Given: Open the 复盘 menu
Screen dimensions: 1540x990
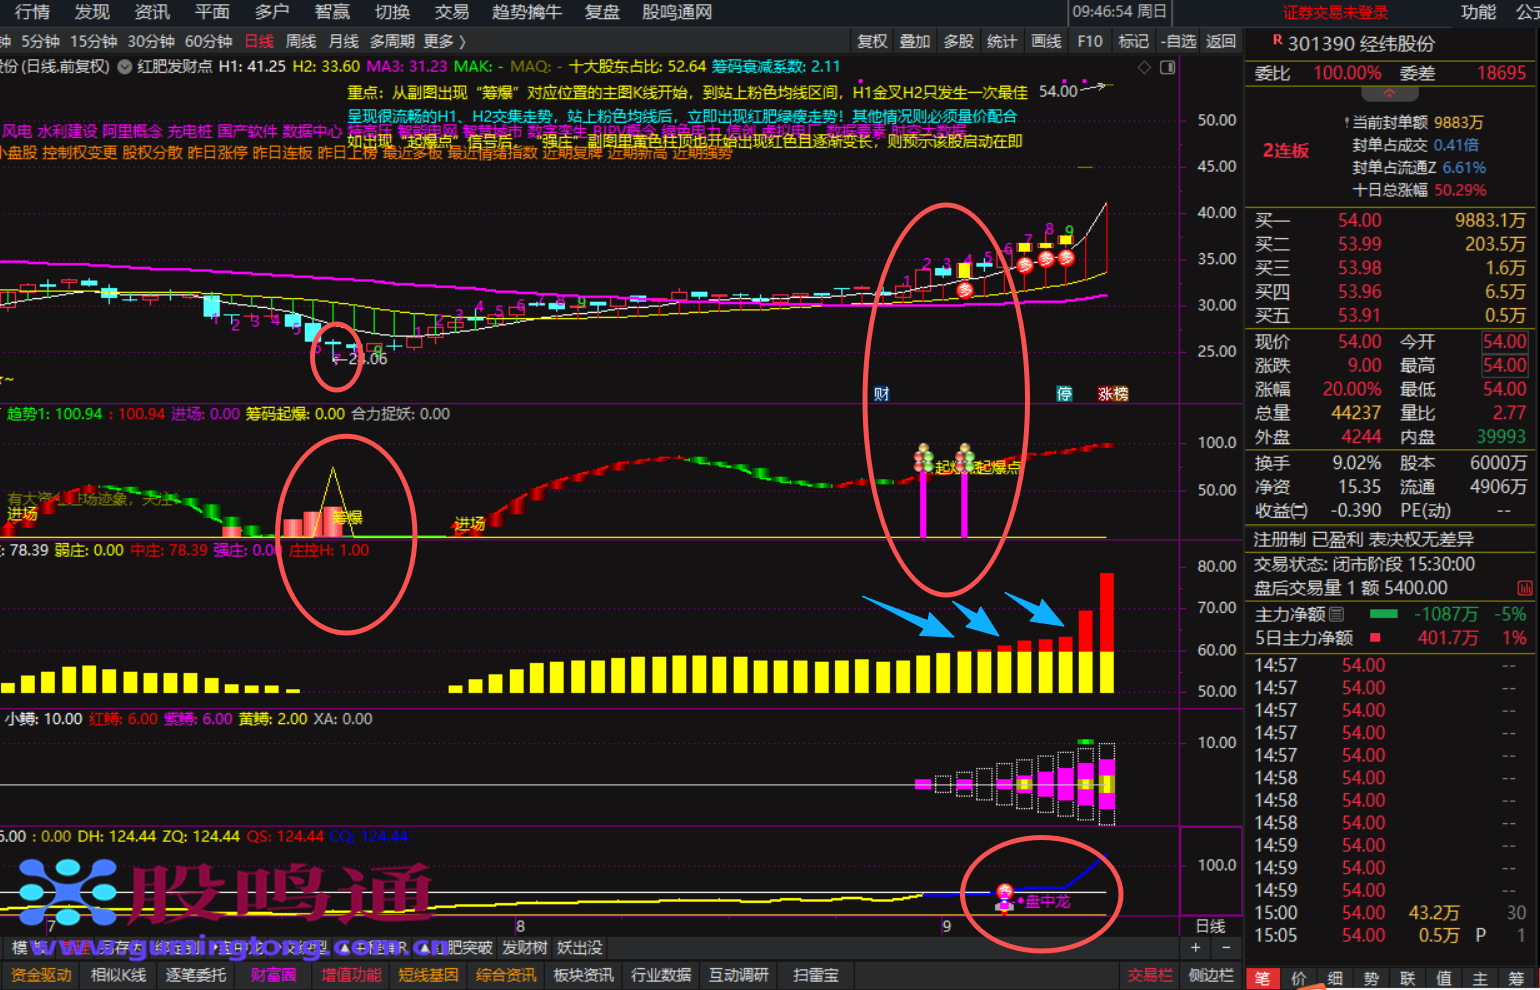Looking at the screenshot, I should coord(602,12).
